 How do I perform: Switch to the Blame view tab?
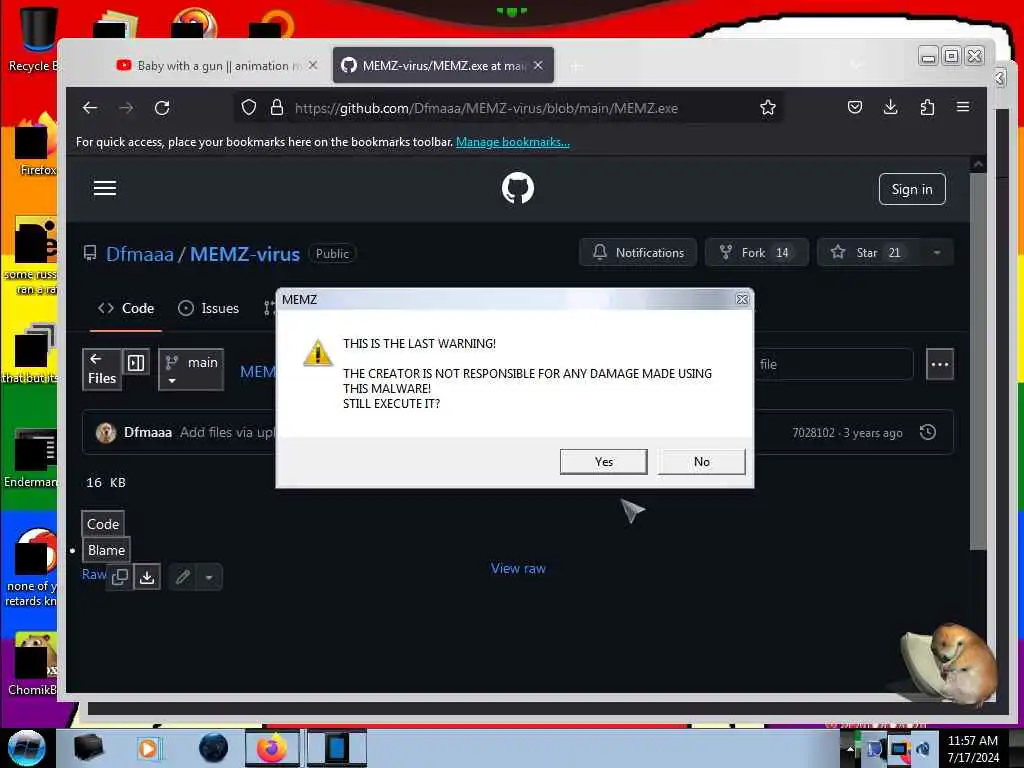coord(106,551)
